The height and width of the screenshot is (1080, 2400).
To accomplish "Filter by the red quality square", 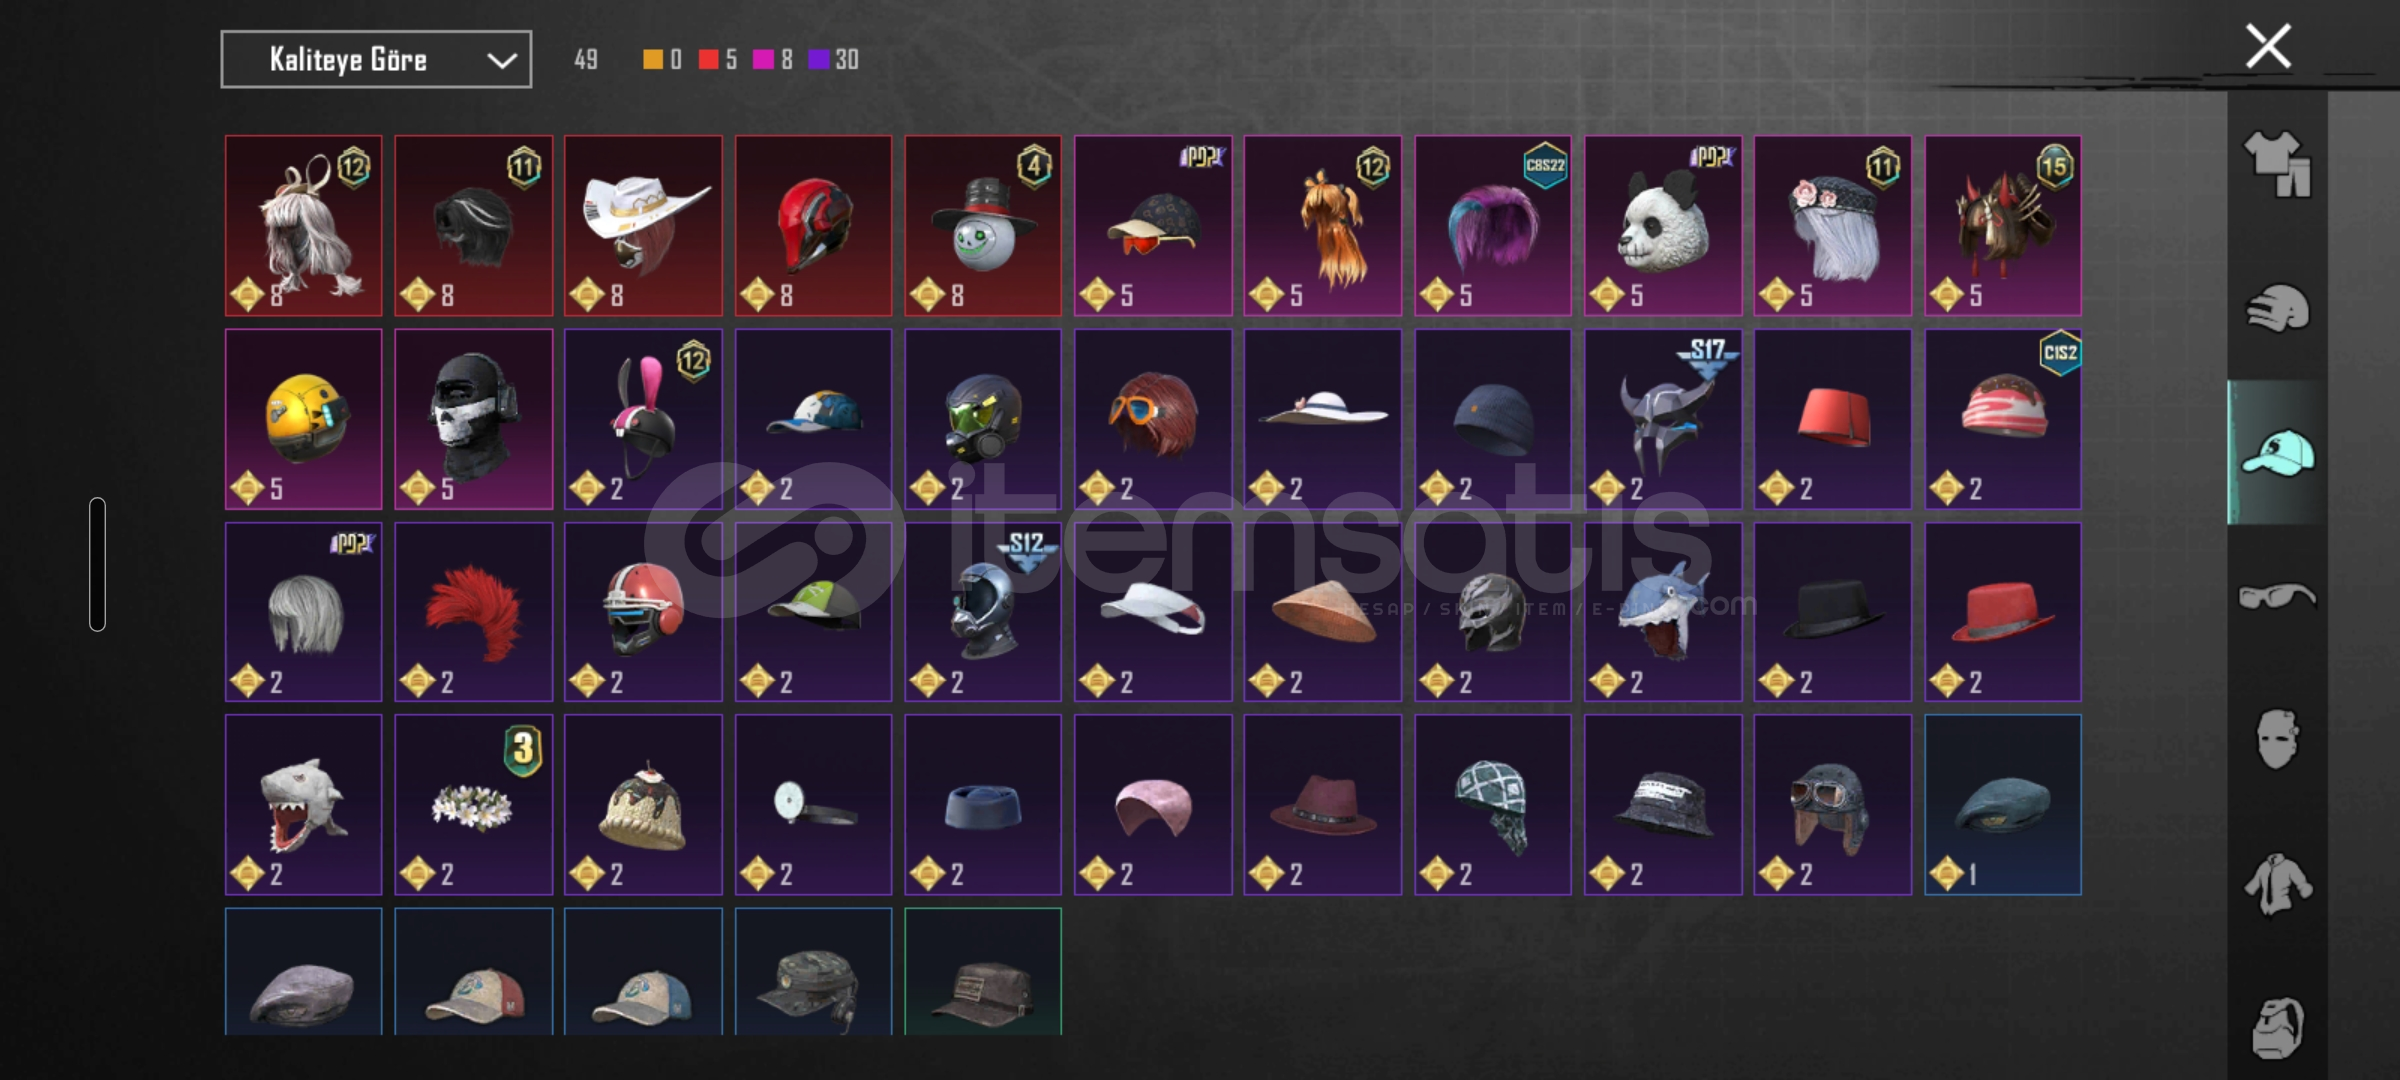I will (708, 60).
